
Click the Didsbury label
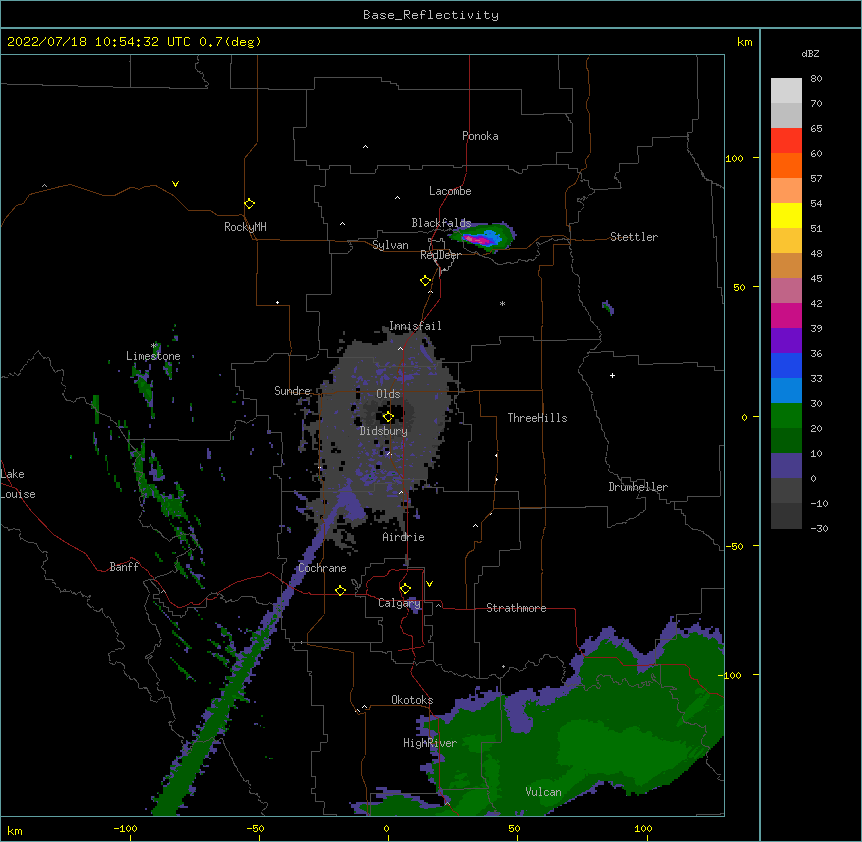tap(384, 431)
